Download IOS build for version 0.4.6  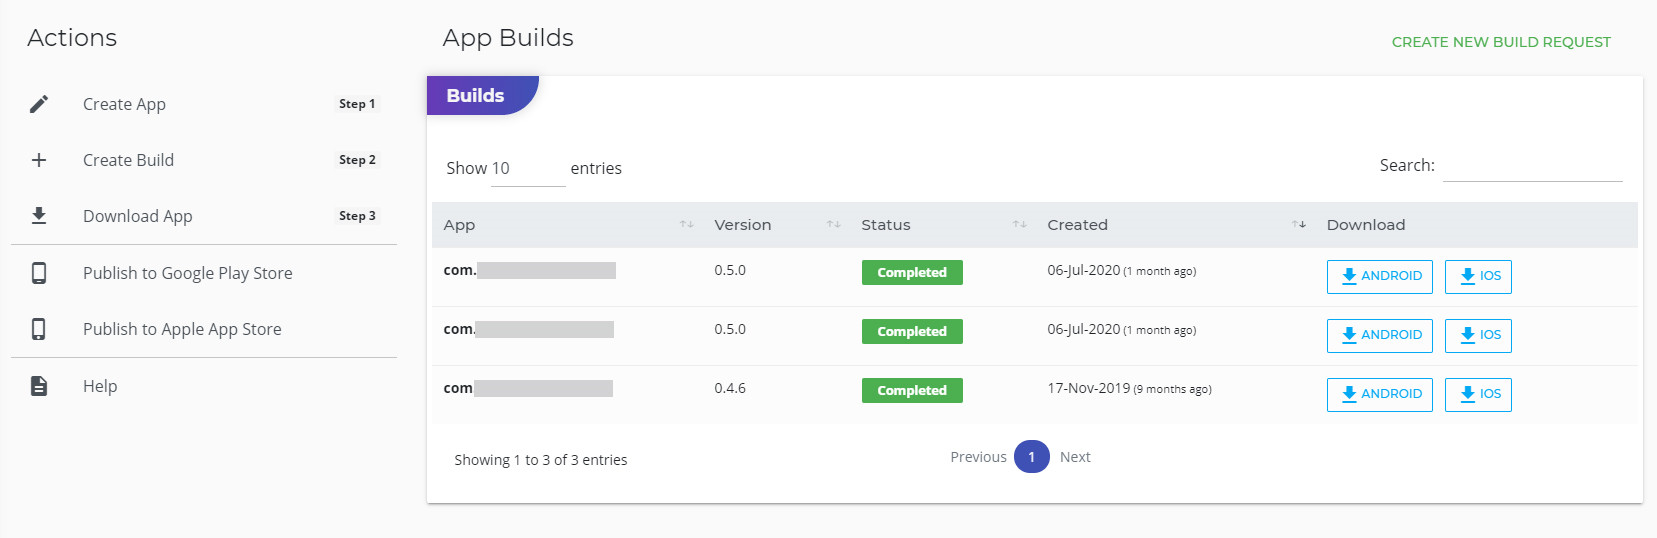pyautogui.click(x=1477, y=394)
